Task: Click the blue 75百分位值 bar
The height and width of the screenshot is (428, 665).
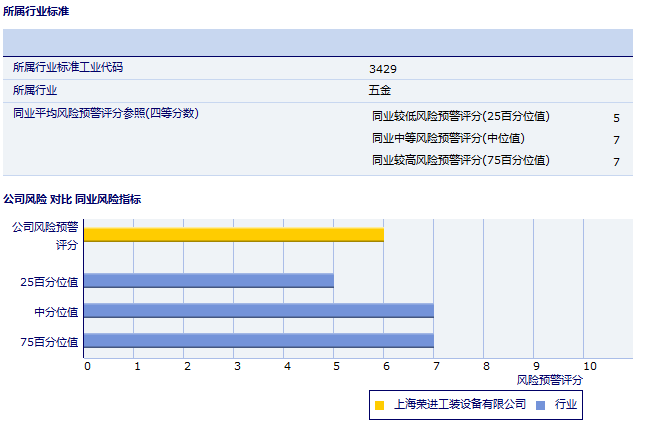Action: click(258, 342)
